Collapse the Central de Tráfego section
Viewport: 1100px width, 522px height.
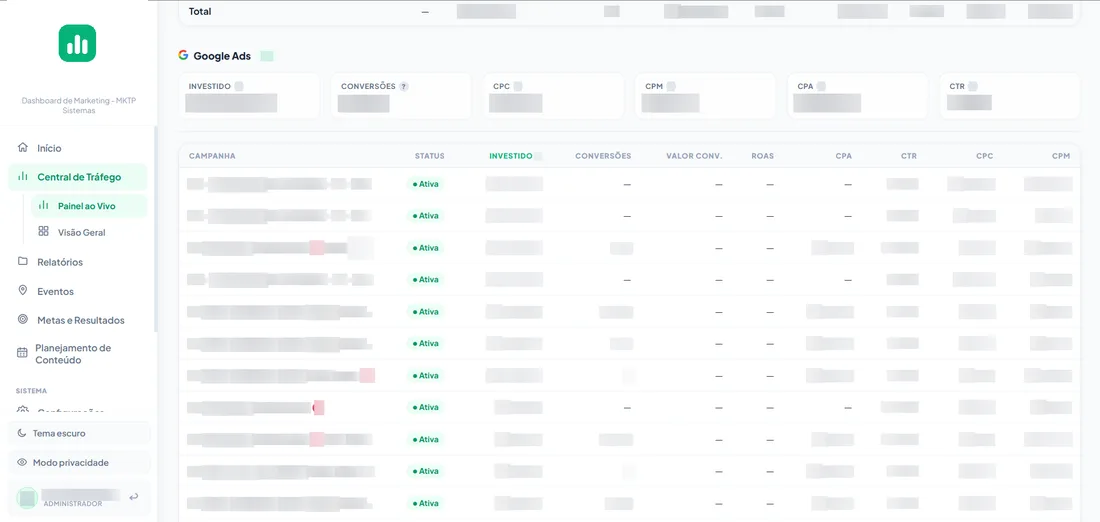click(78, 177)
